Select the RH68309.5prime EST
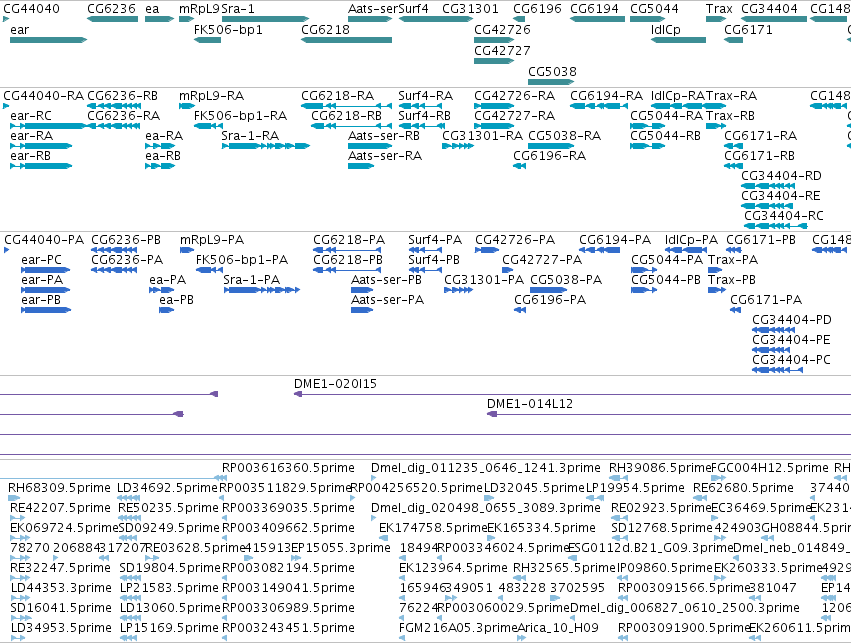The width and height of the screenshot is (851, 643). (14, 498)
